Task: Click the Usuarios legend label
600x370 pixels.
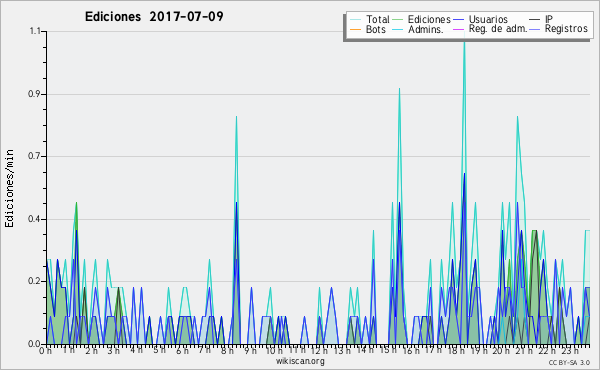Action: pyautogui.click(x=488, y=19)
